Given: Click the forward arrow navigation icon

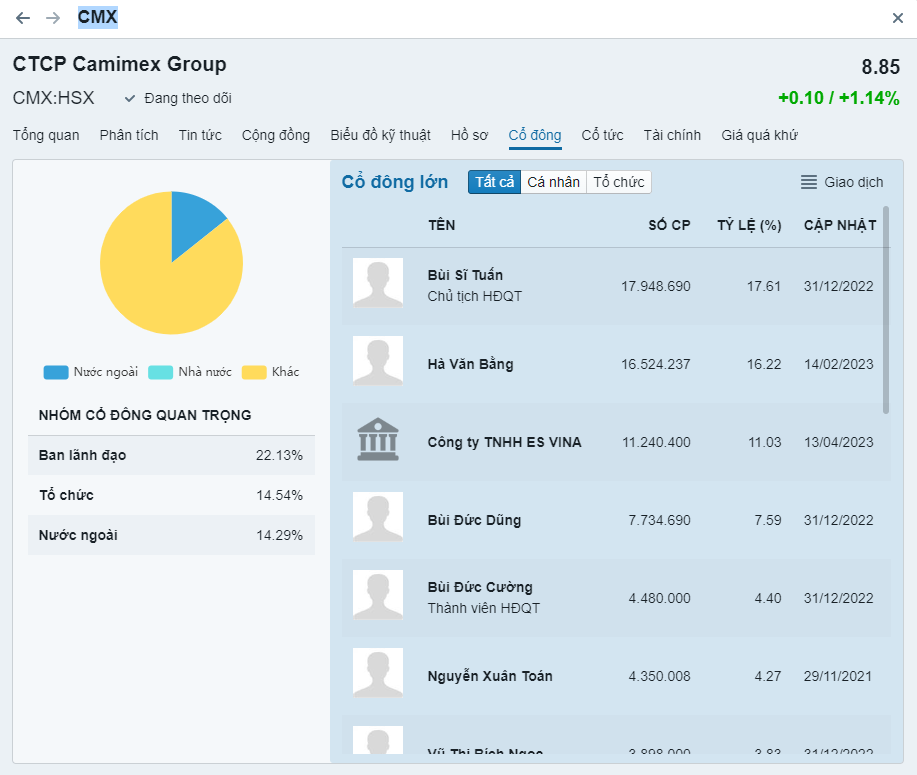Looking at the screenshot, I should click(x=53, y=18).
